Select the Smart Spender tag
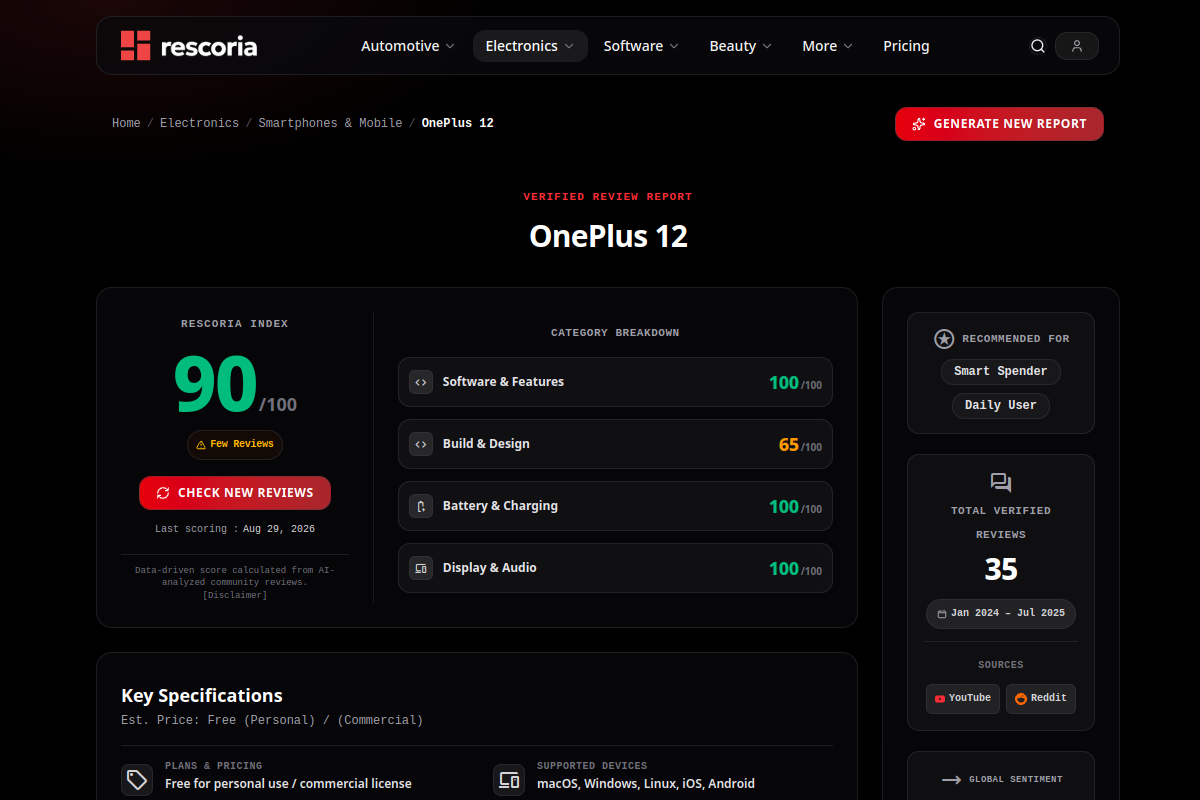1200x800 pixels. tap(1001, 371)
